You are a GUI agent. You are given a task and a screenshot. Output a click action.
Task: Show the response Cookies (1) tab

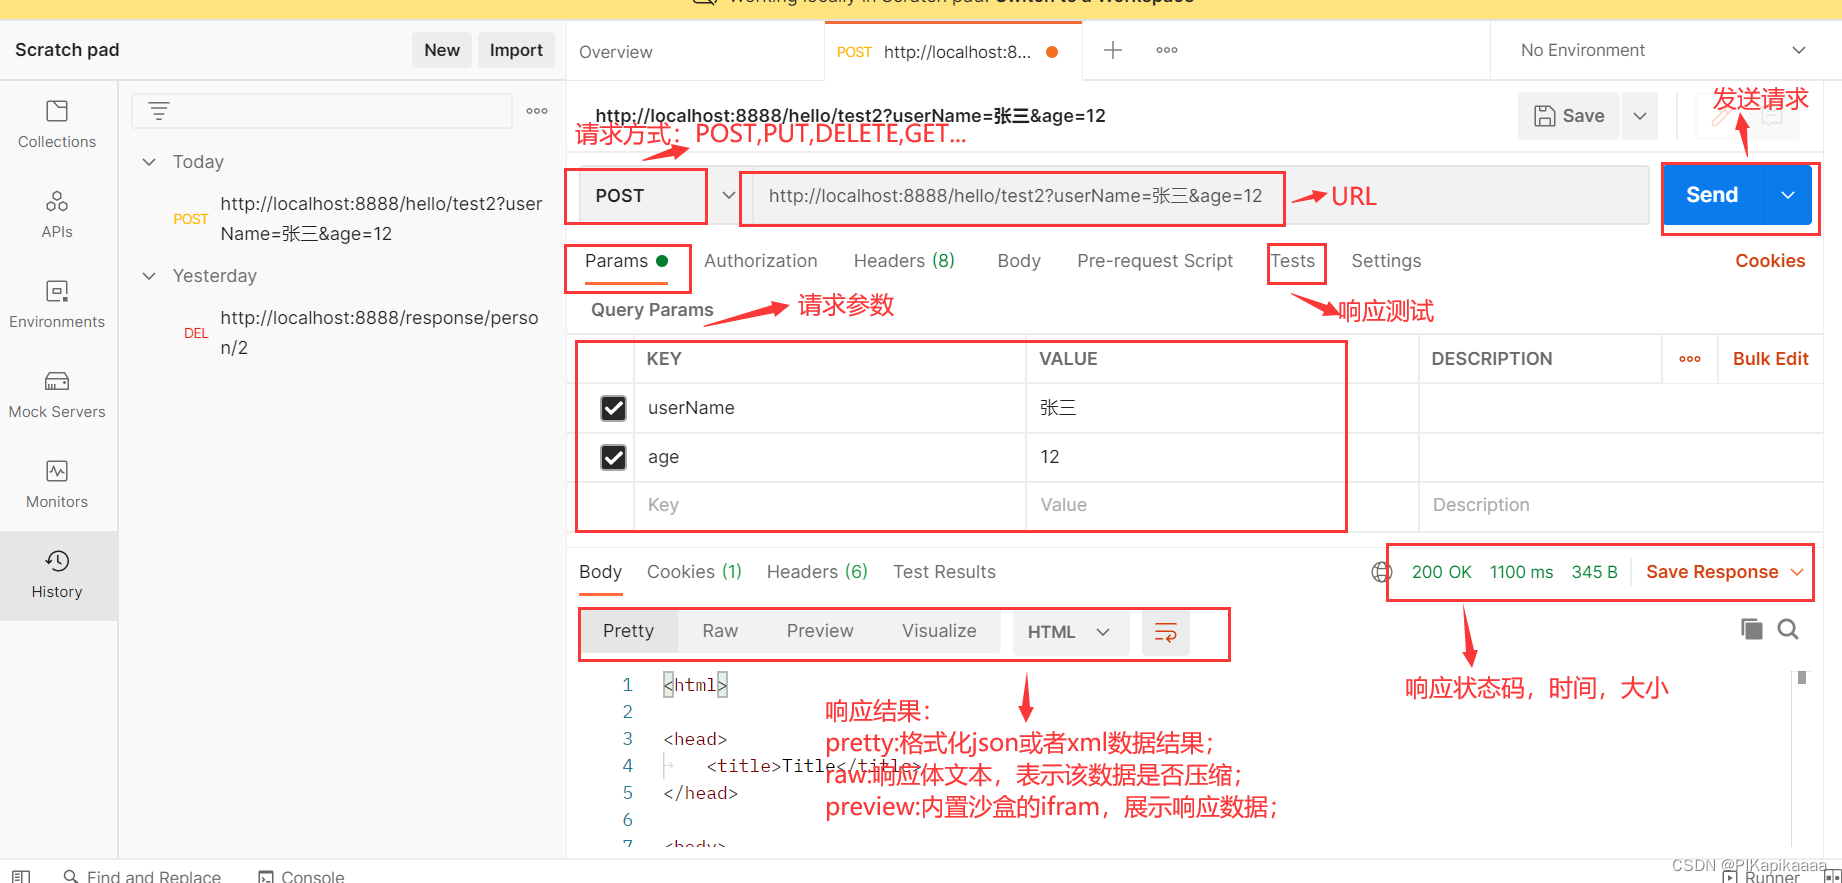click(694, 572)
